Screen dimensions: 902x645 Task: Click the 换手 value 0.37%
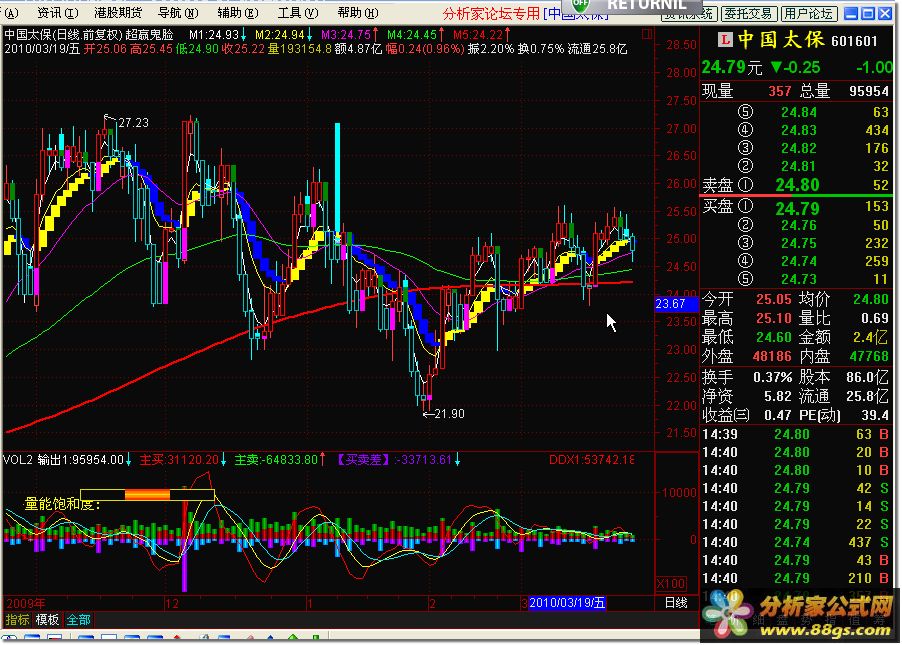click(x=773, y=377)
